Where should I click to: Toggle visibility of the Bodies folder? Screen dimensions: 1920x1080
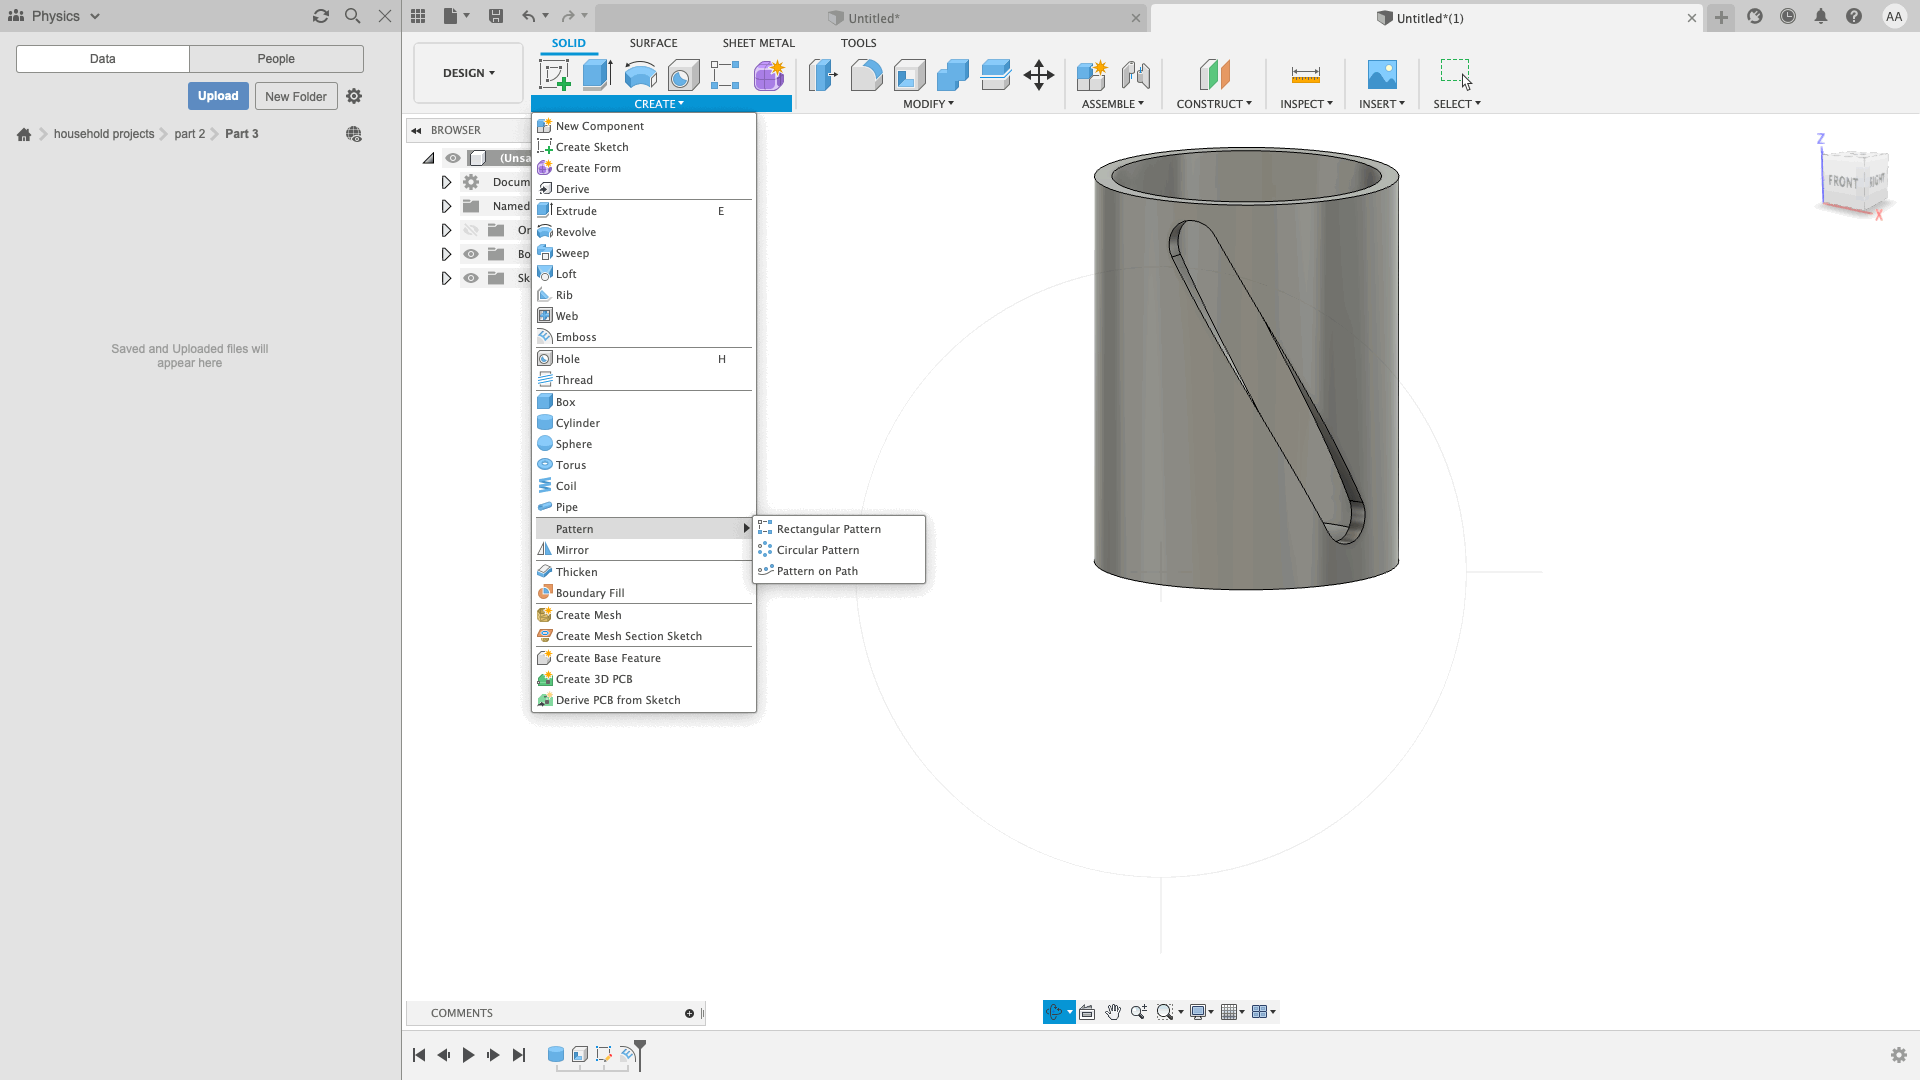pyautogui.click(x=471, y=254)
